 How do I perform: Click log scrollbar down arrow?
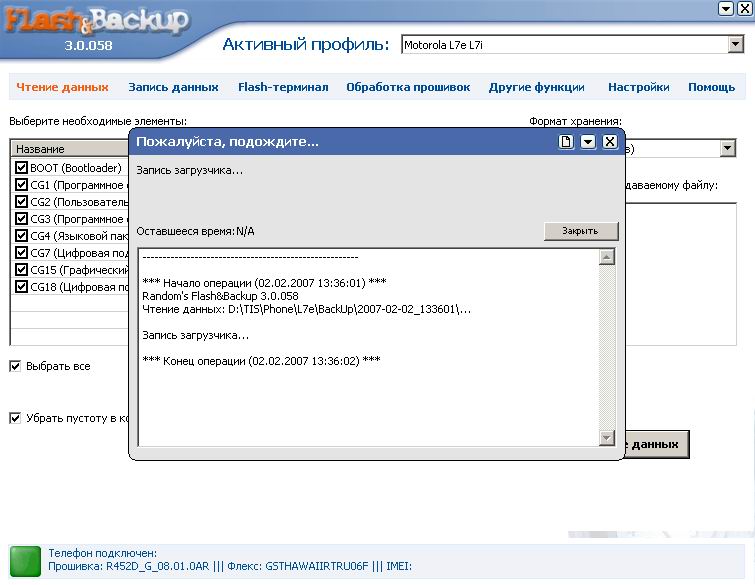point(607,437)
